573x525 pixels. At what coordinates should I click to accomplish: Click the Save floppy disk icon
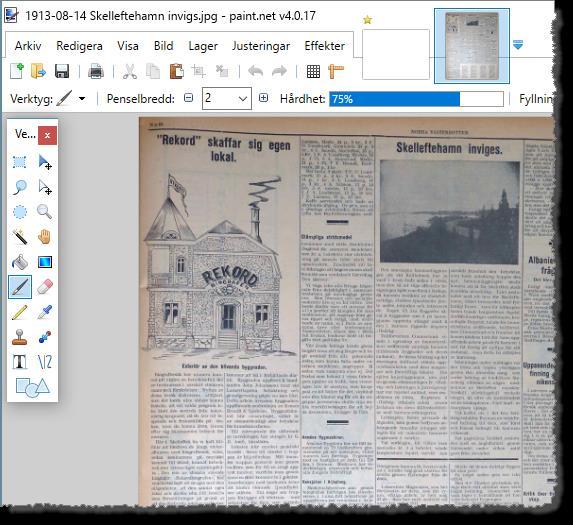coord(62,71)
